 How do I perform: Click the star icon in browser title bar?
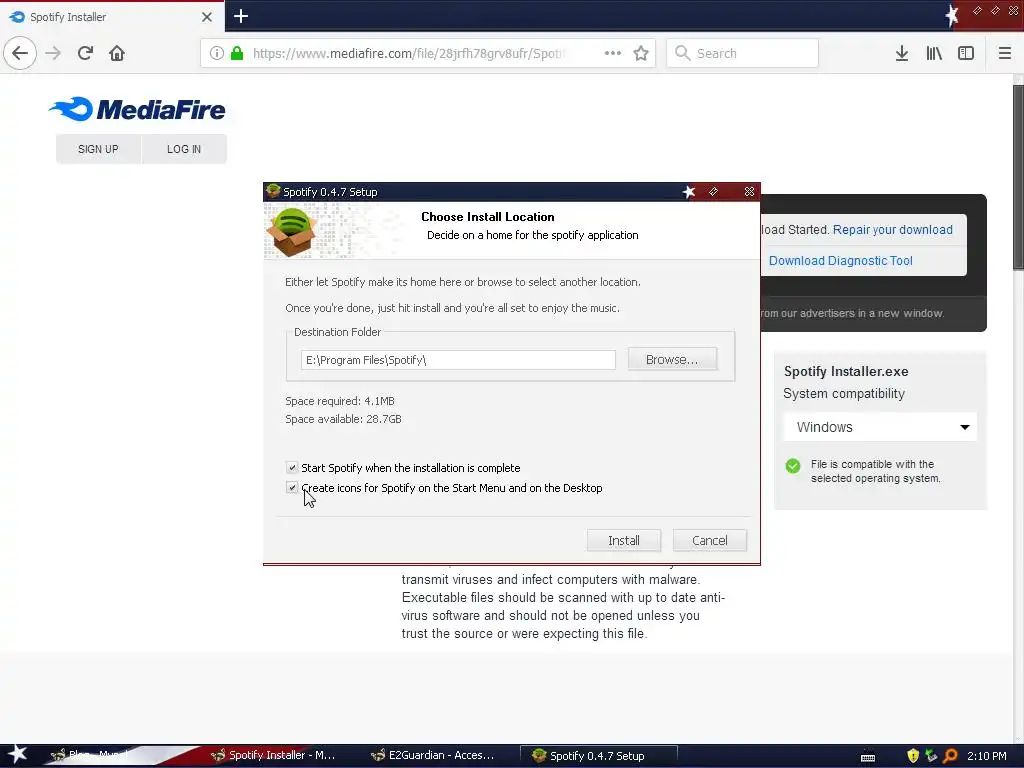(952, 16)
